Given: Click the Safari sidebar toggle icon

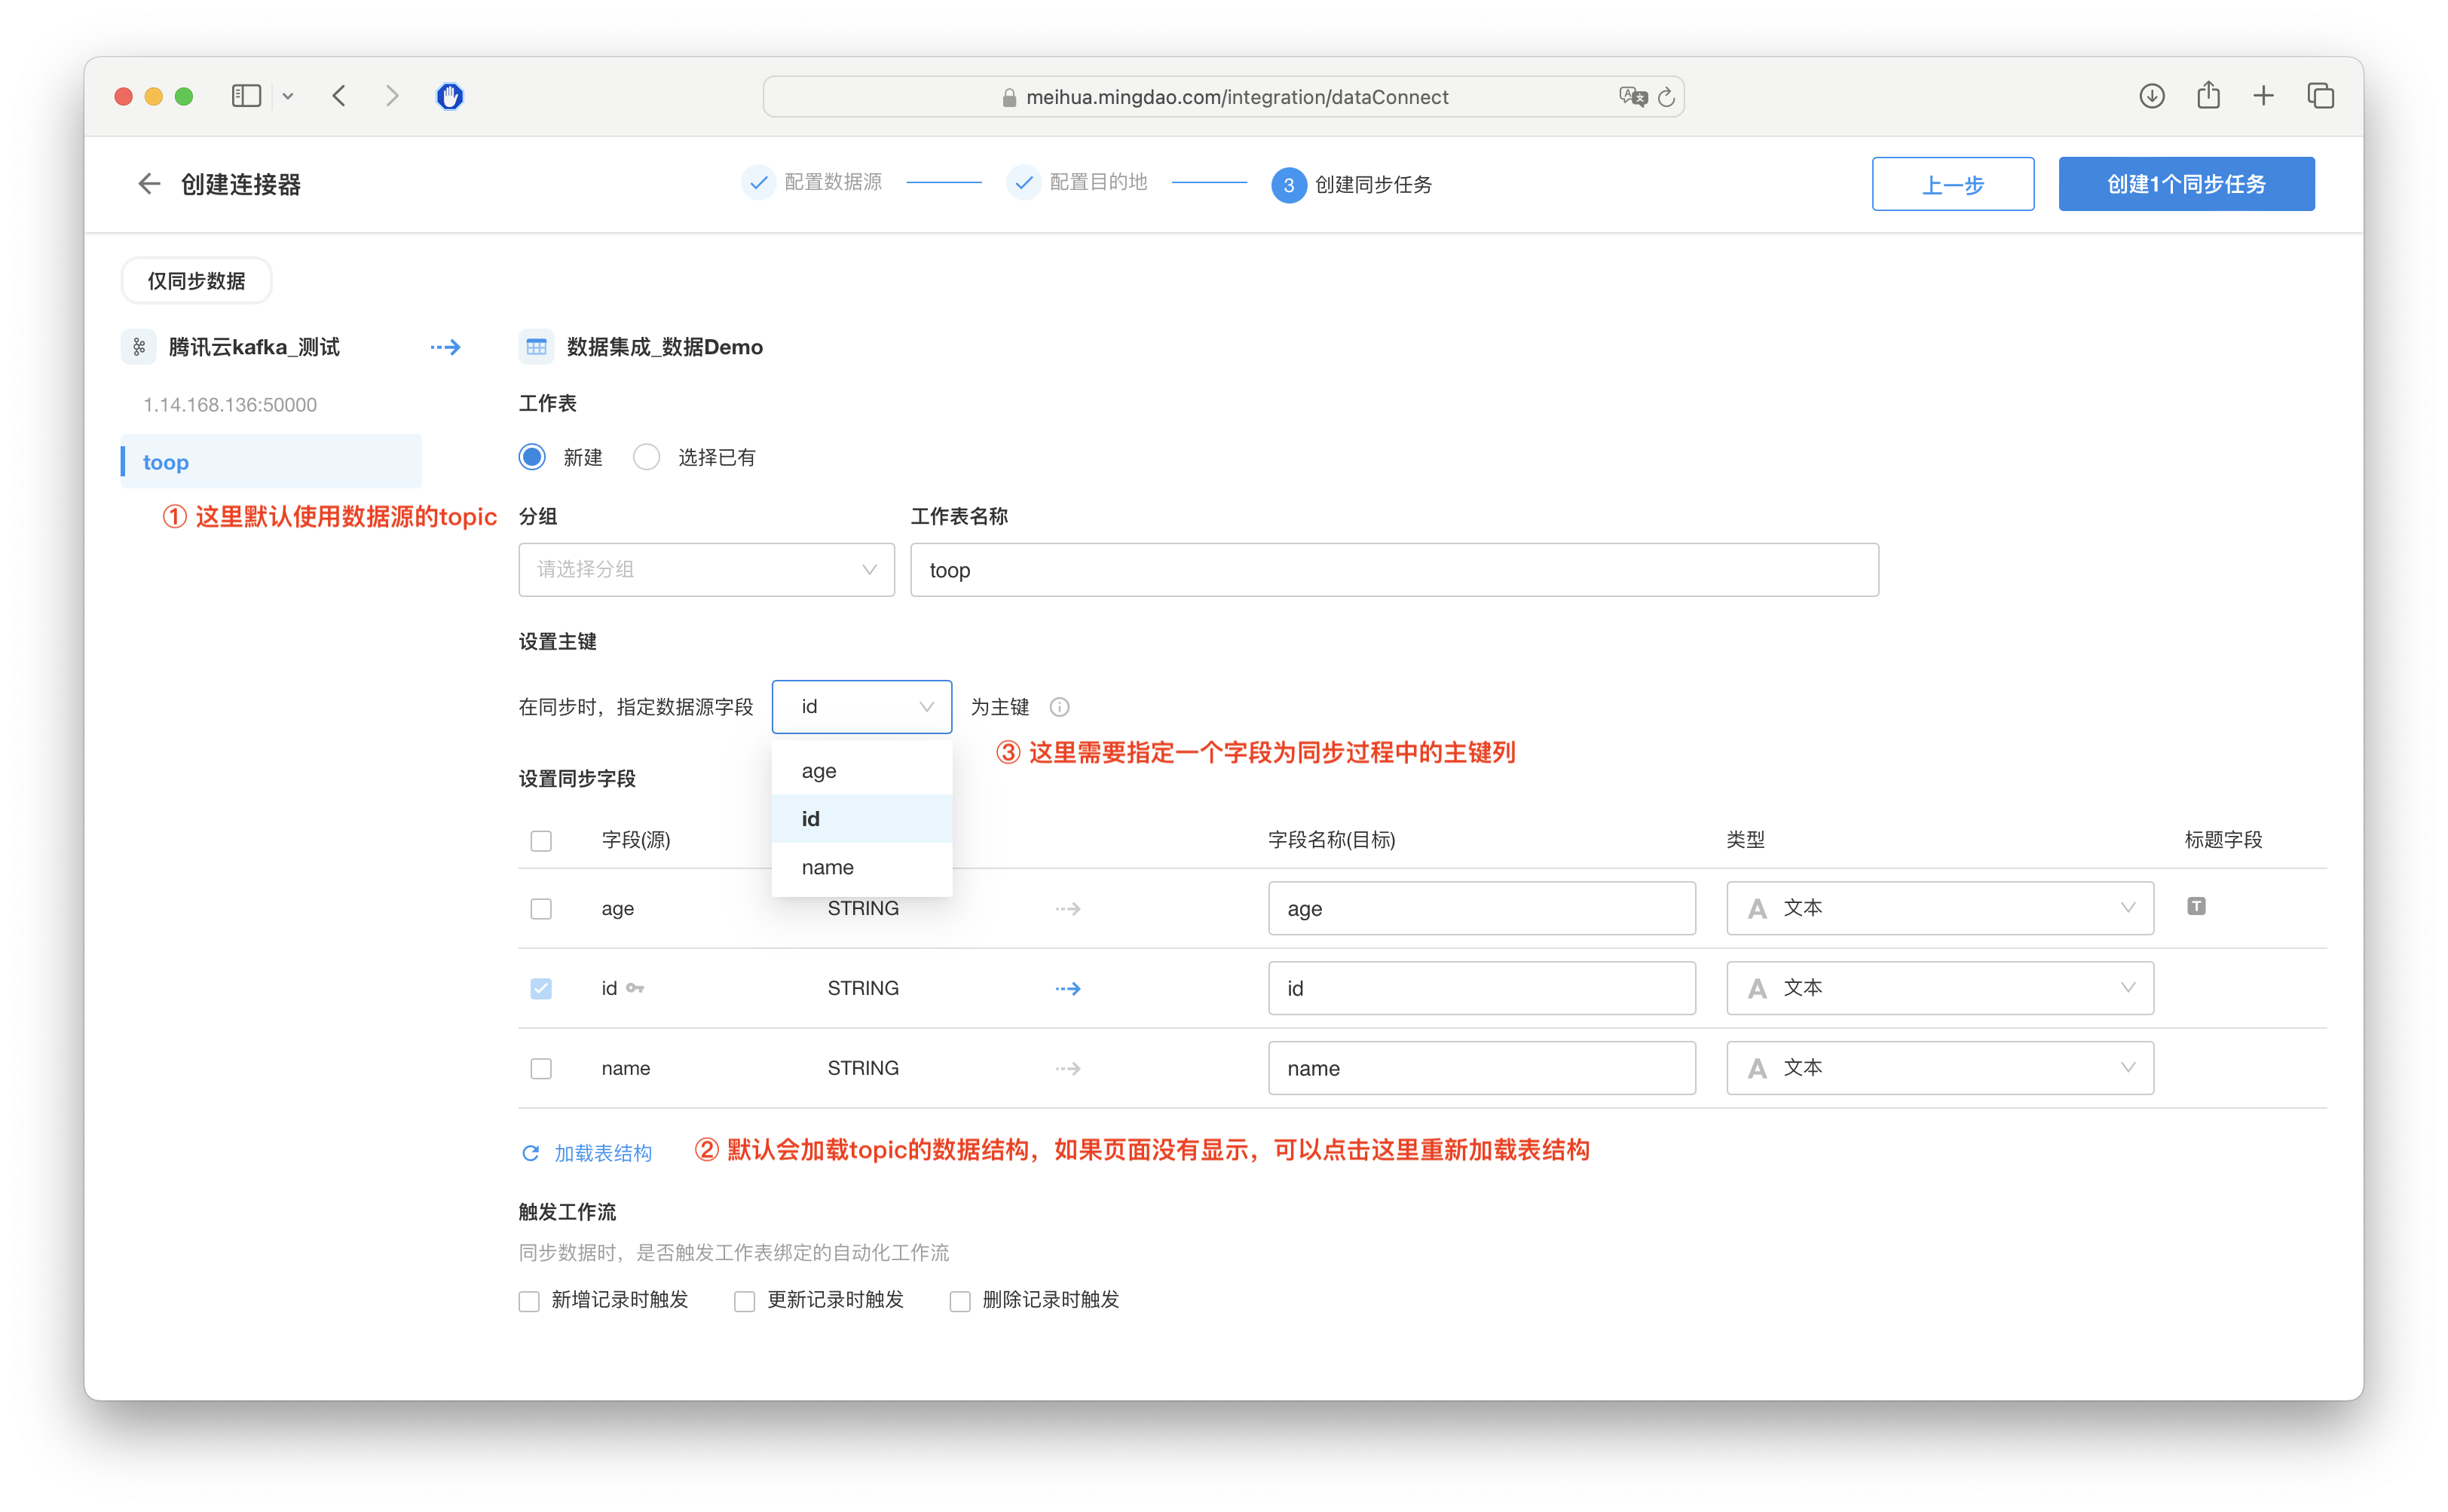Looking at the screenshot, I should point(246,96).
